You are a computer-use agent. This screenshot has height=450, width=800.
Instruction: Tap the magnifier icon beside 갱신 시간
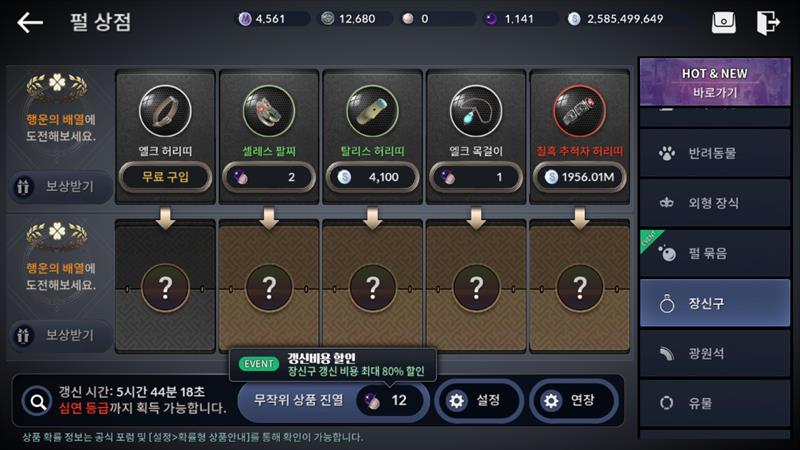(37, 402)
